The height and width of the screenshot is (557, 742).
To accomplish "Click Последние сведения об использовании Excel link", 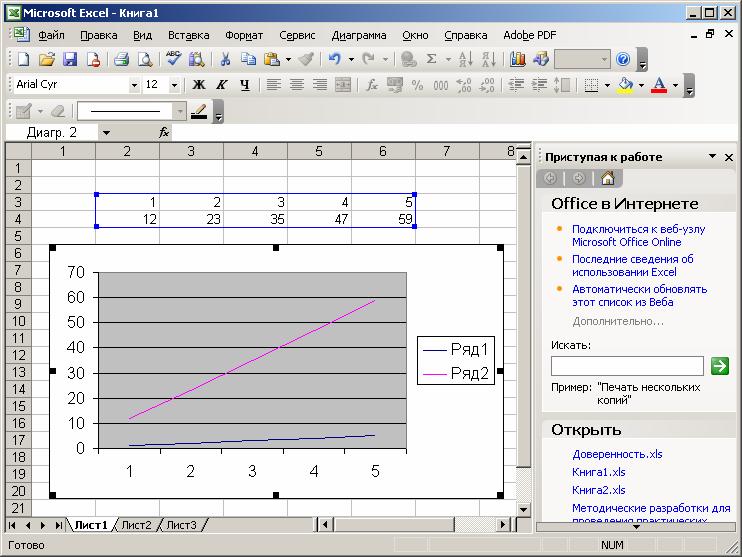I will click(x=633, y=265).
